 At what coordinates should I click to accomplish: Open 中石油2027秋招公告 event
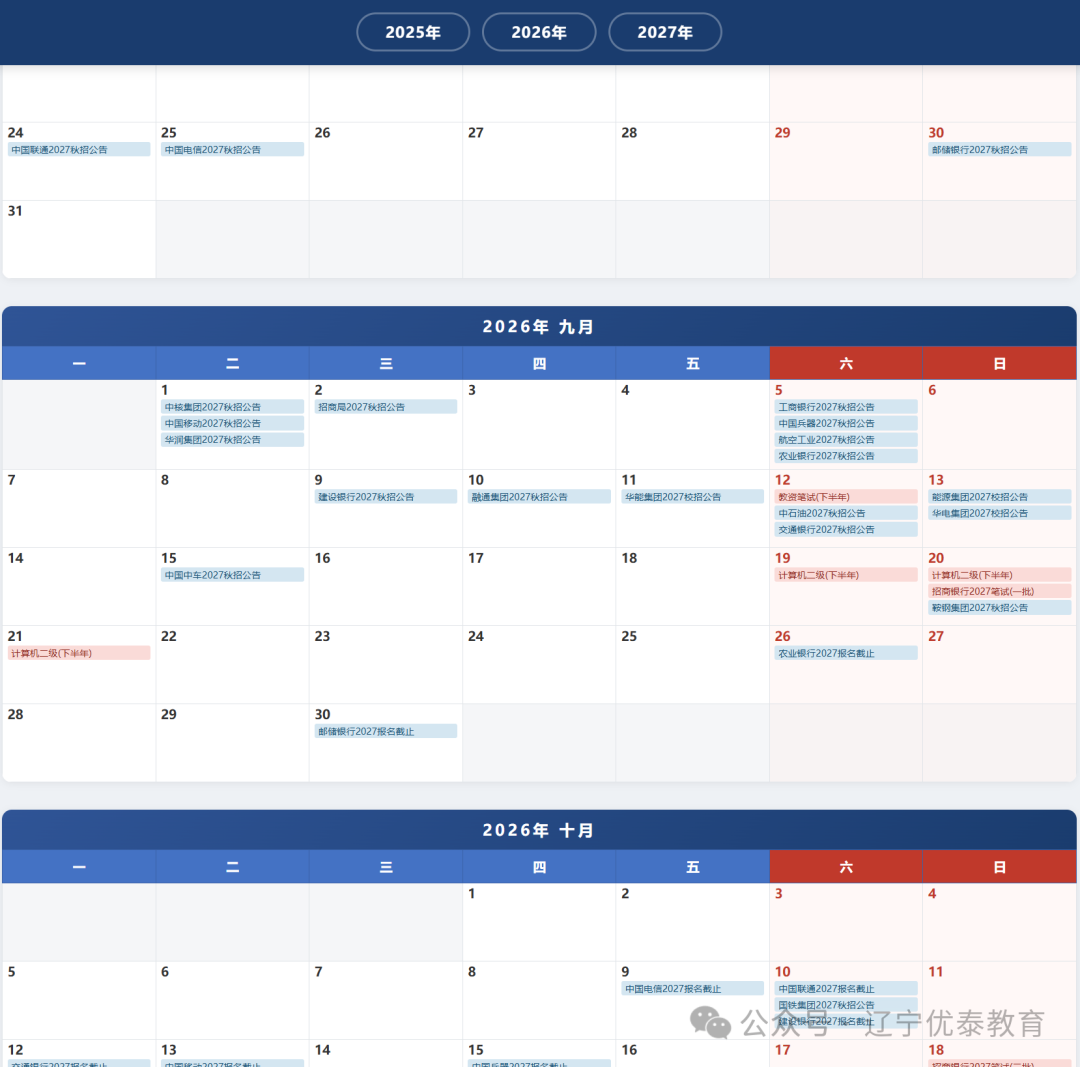847,513
